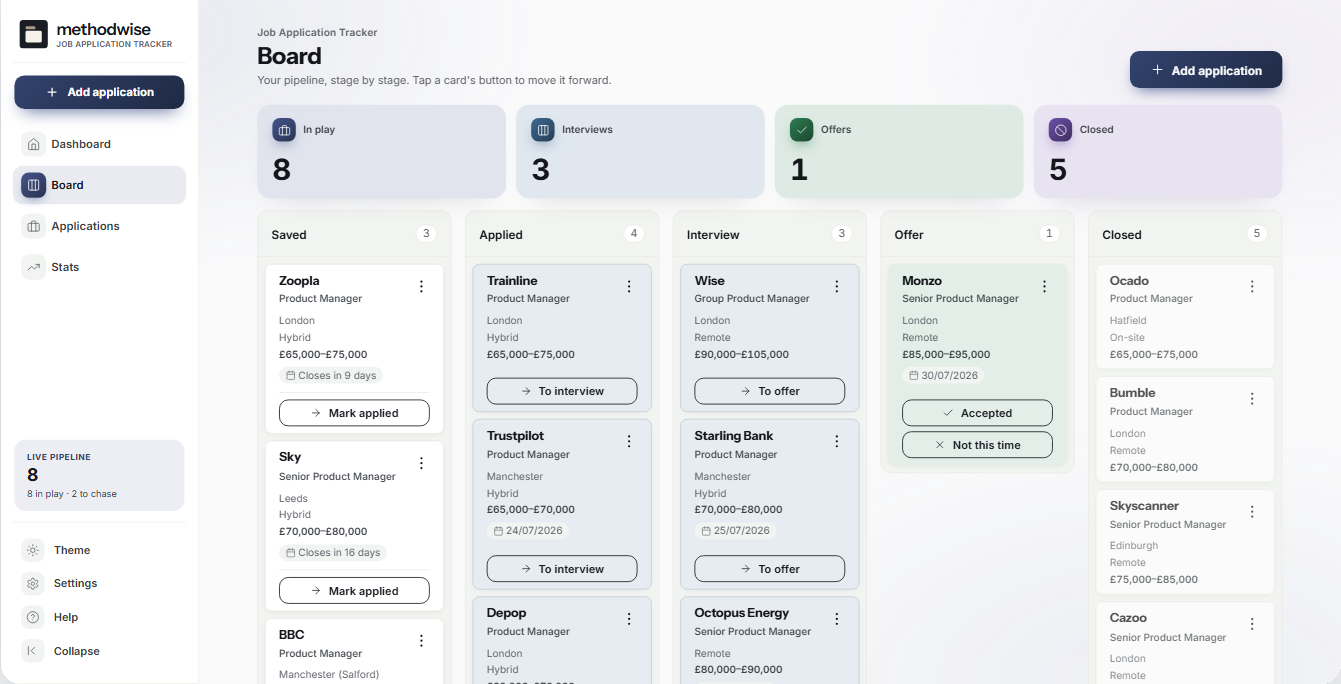1341x684 pixels.
Task: Mark Zoopla application as applied
Action: point(354,413)
